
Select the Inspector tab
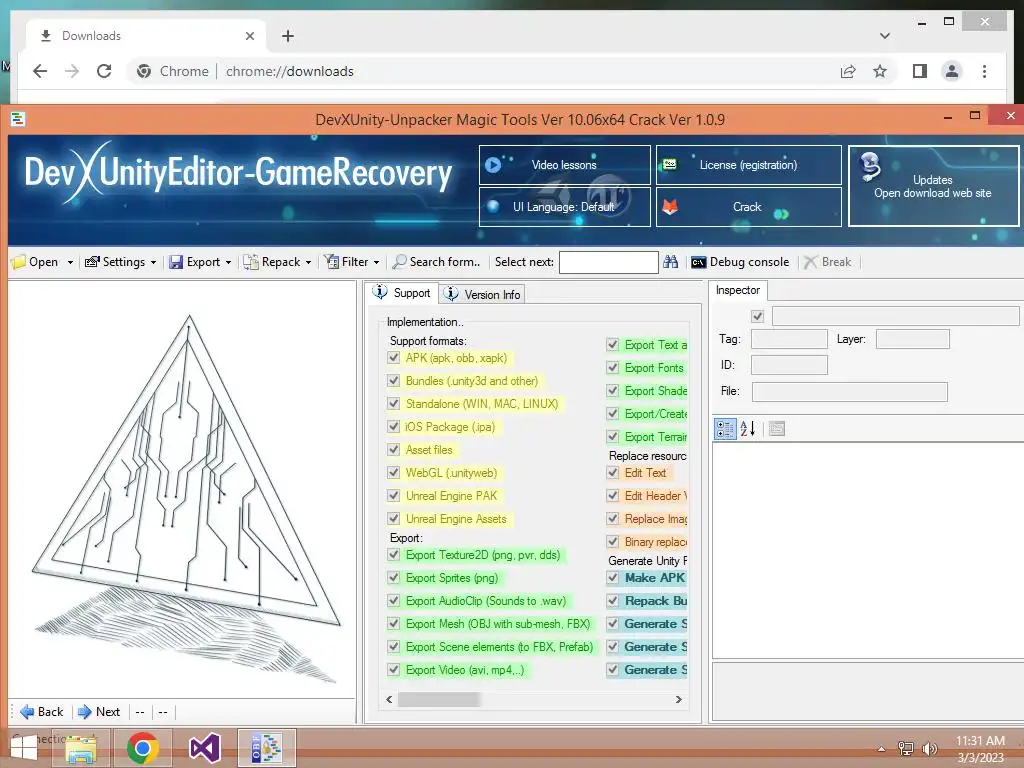pyautogui.click(x=738, y=290)
